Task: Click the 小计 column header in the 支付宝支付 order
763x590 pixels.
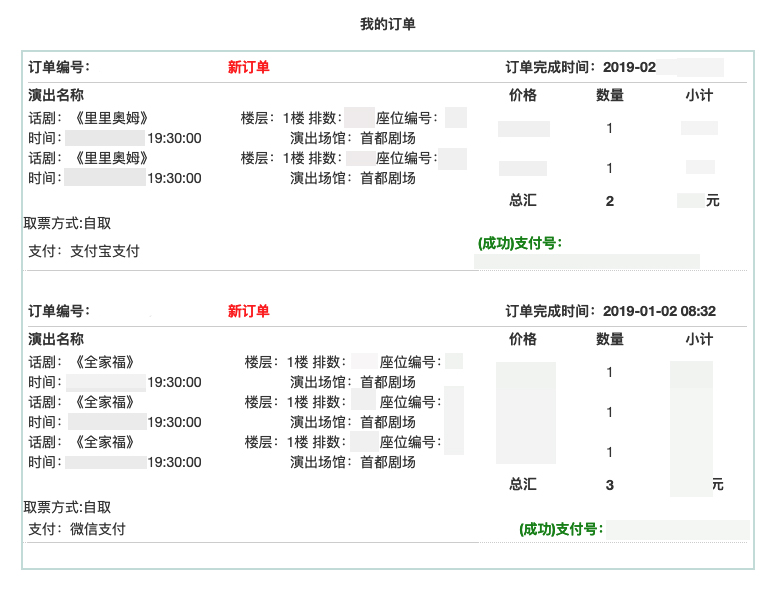Action: click(x=699, y=95)
